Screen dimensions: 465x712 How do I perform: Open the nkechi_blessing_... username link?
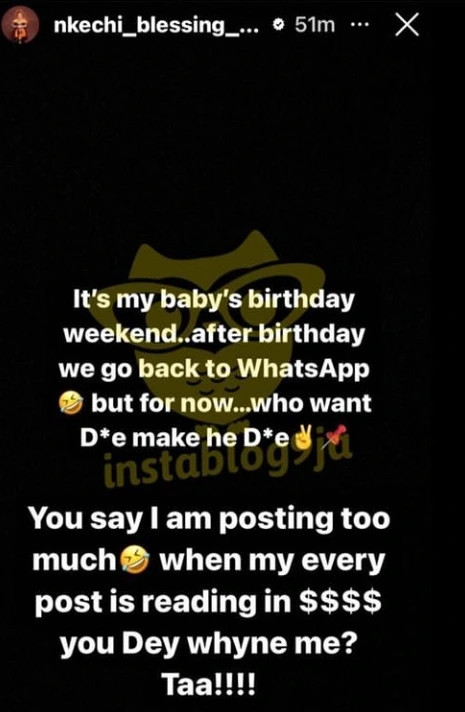coord(157,26)
